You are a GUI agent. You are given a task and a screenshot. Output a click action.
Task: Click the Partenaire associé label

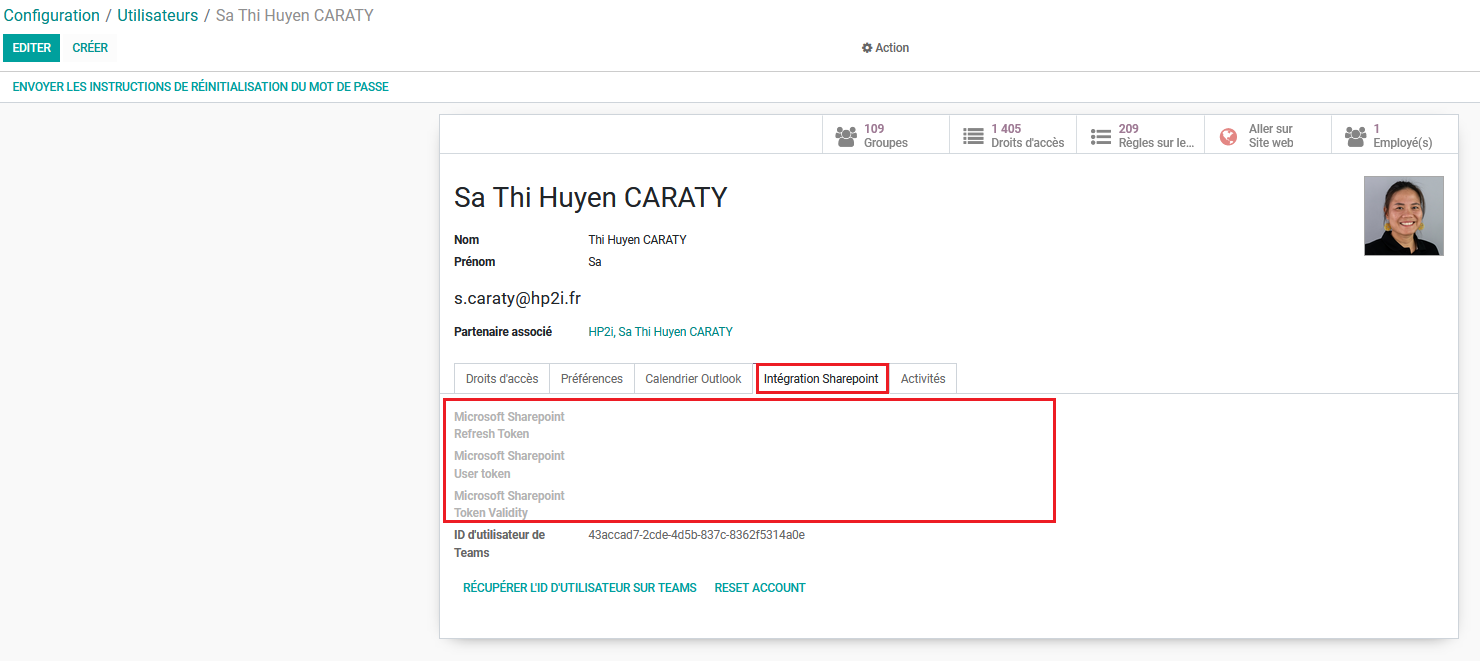[505, 332]
